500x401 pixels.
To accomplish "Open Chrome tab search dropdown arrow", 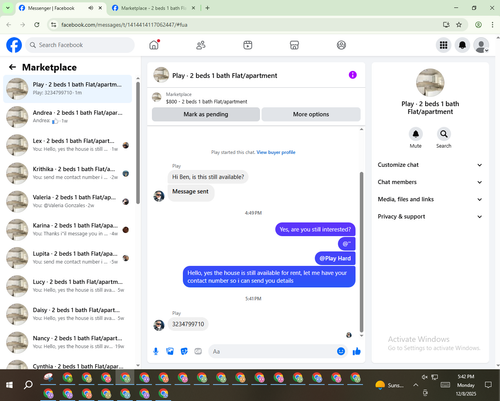I will (8, 8).
